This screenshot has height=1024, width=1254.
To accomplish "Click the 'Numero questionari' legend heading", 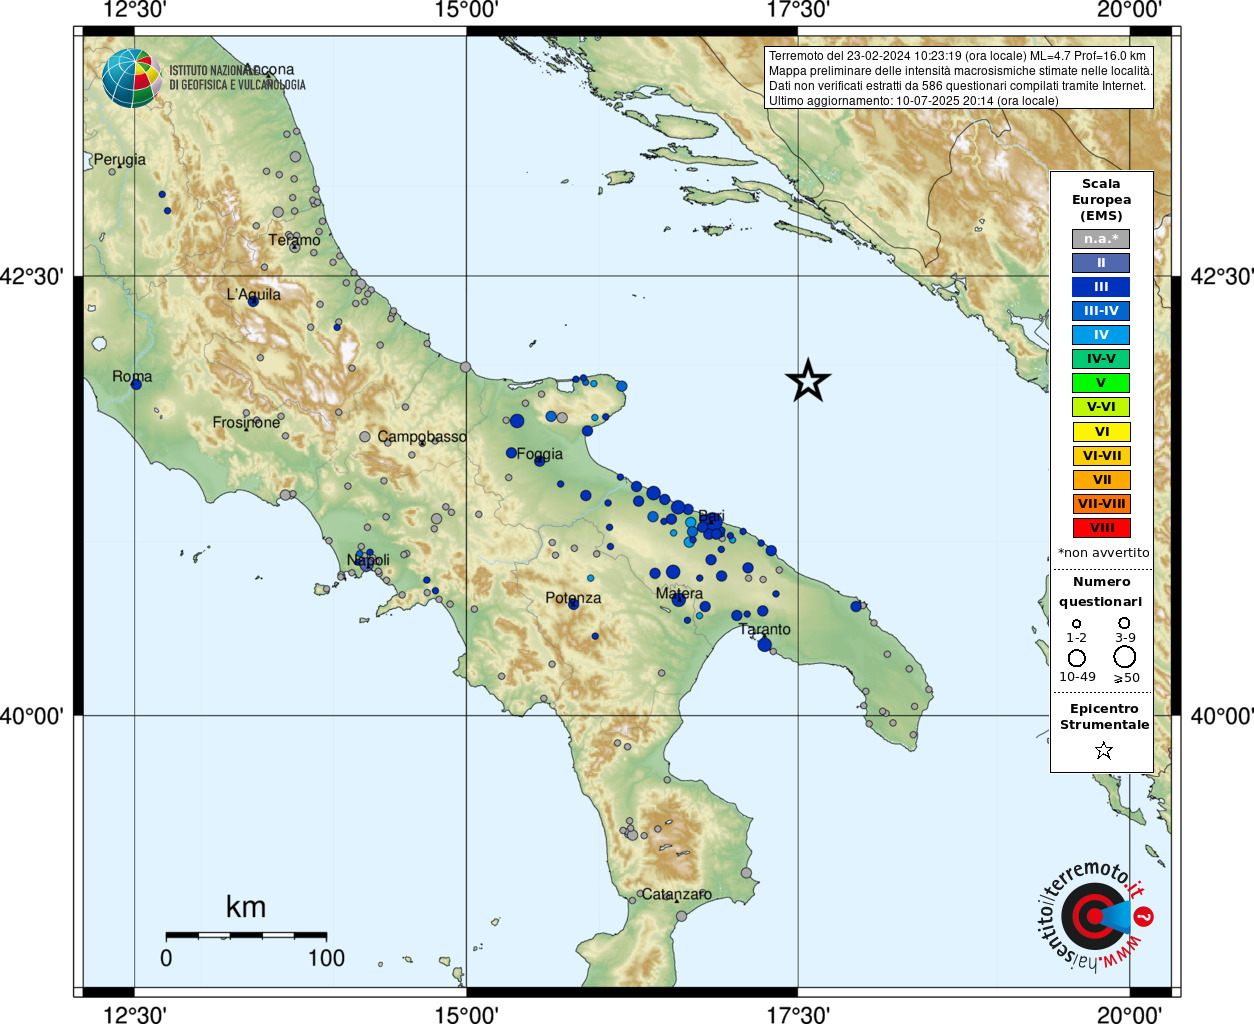I will click(x=1101, y=591).
